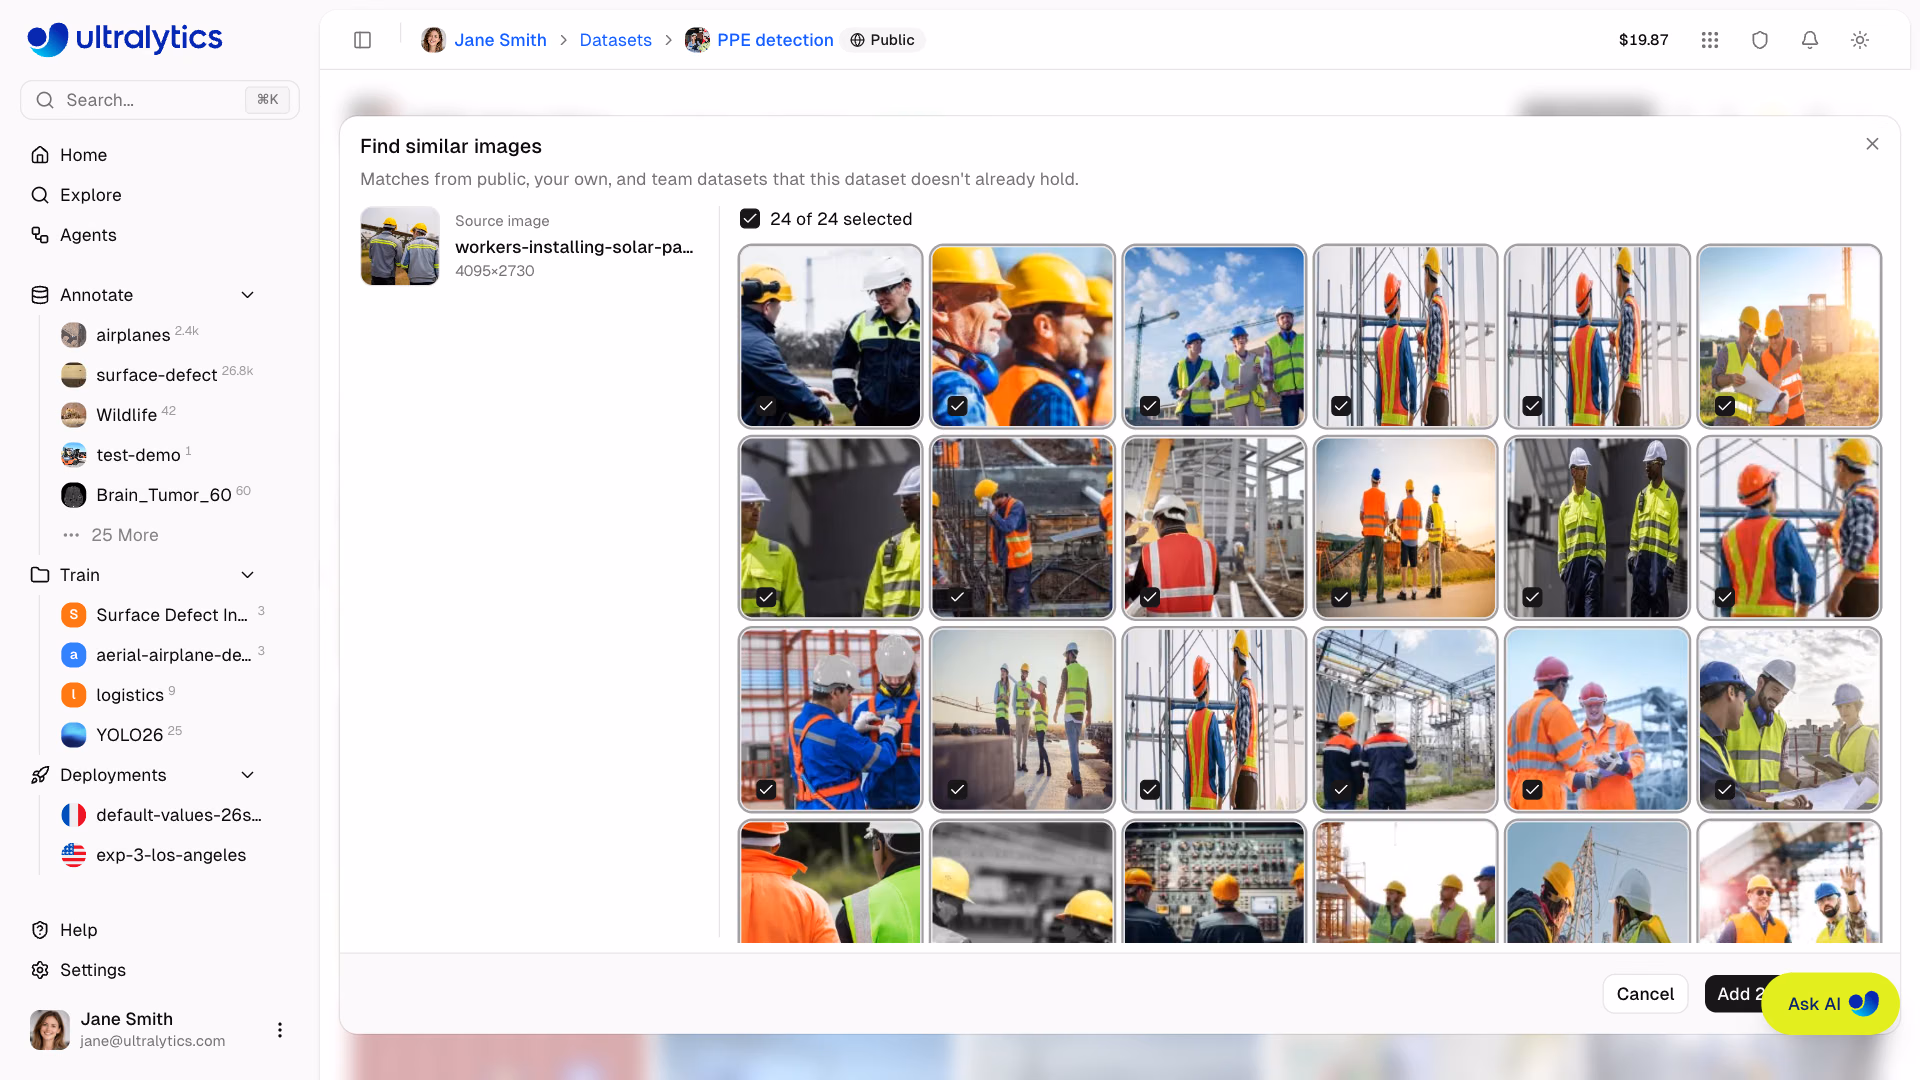Click the Home icon in sidebar

pyautogui.click(x=40, y=155)
